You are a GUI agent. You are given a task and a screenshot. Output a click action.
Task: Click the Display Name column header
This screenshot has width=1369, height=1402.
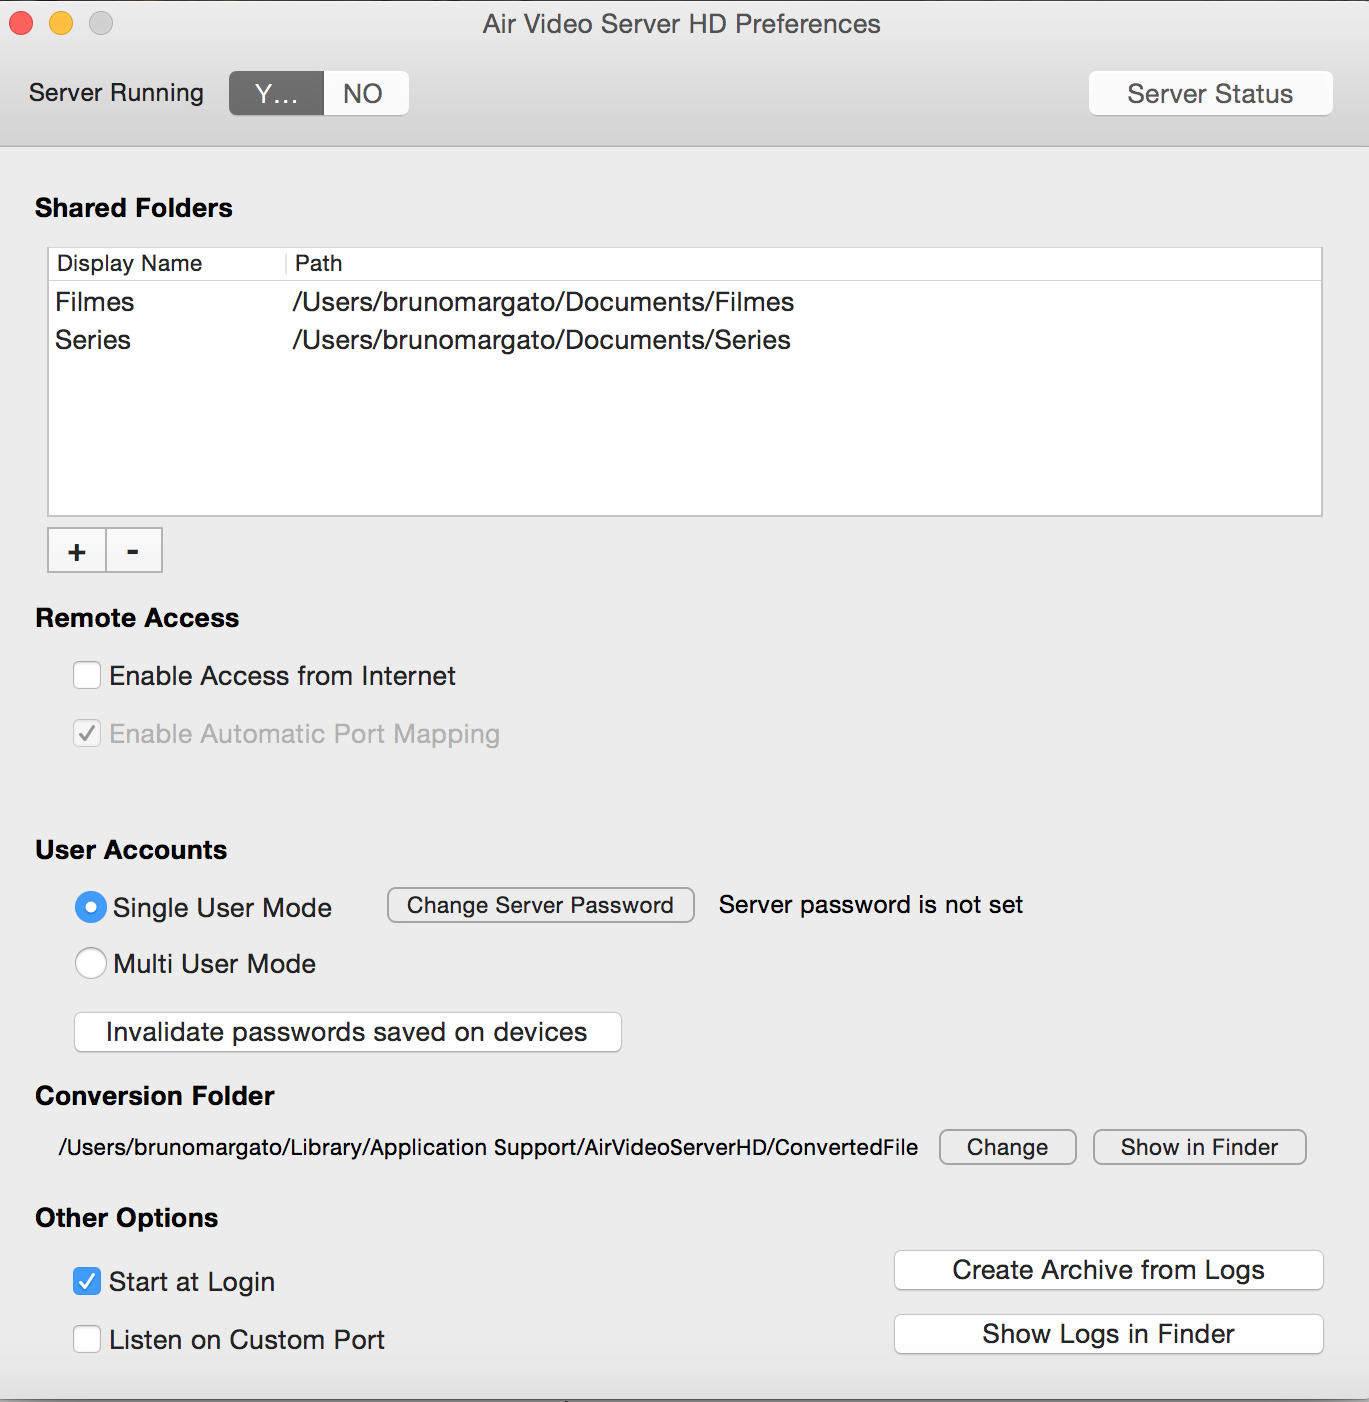point(130,264)
